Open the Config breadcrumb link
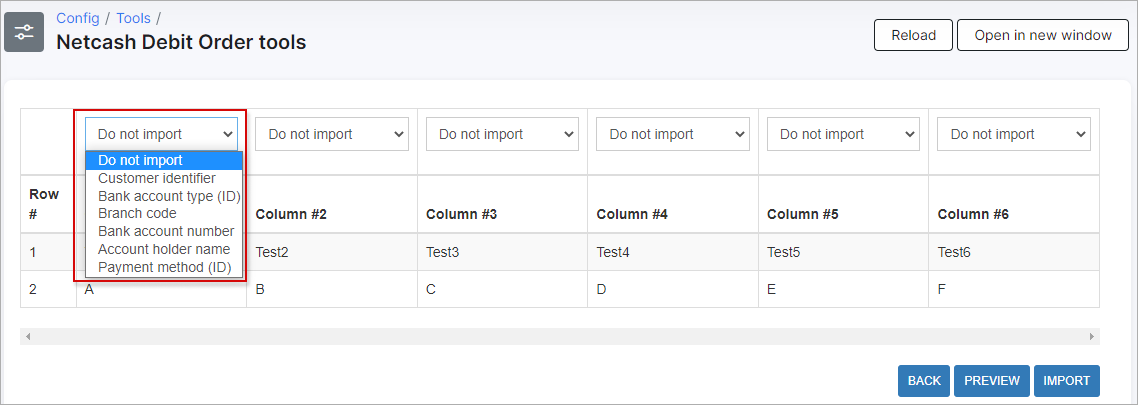The width and height of the screenshot is (1138, 405). pyautogui.click(x=77, y=18)
